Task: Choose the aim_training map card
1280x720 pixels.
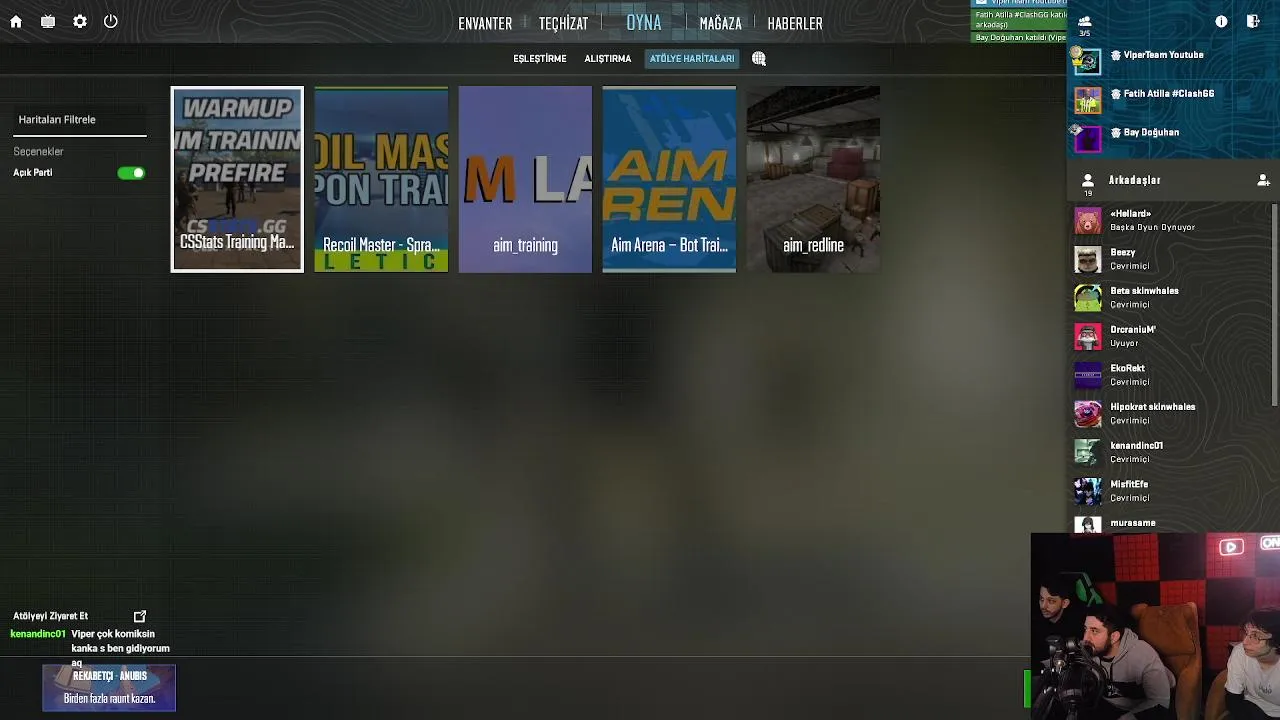Action: pos(525,179)
